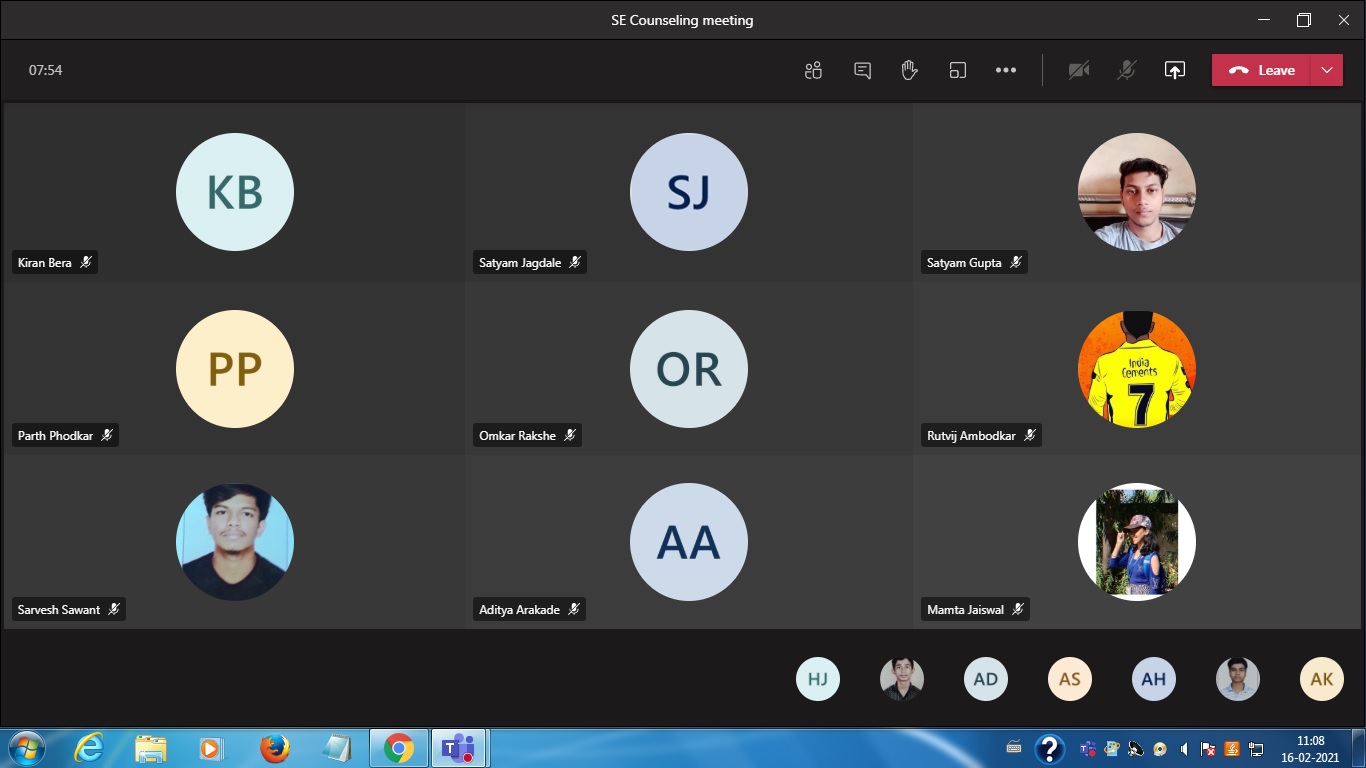Screen dimensions: 1366x768
Task: Open breakout rooms icon
Action: pyautogui.click(x=957, y=70)
